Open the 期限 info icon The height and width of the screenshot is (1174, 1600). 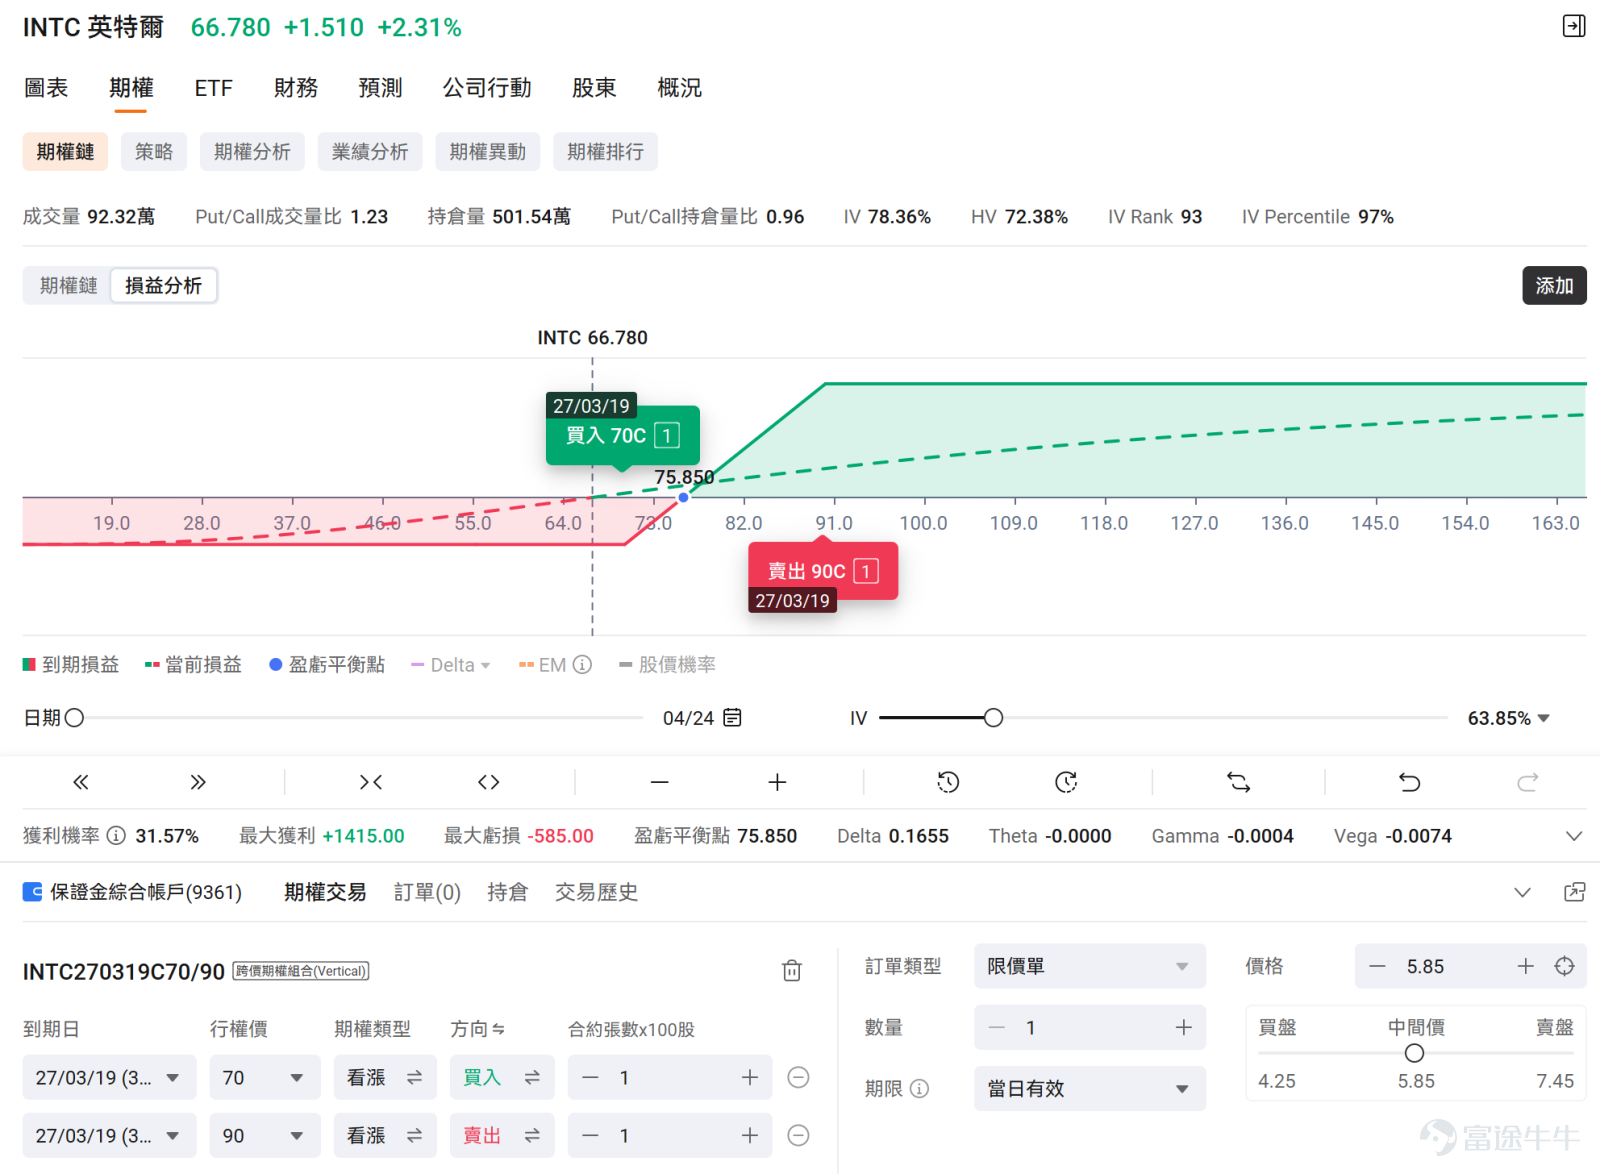coord(920,1089)
